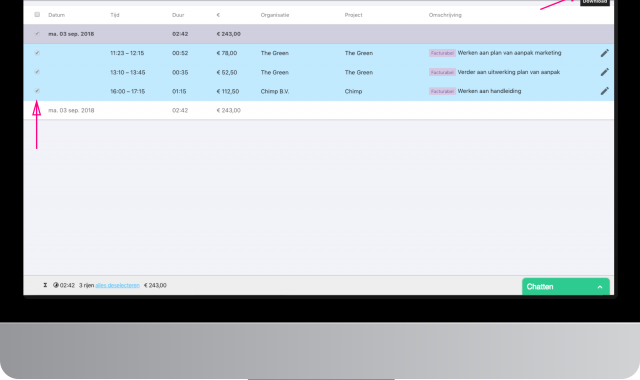This screenshot has height=380, width=640.
Task: Expand the Chatten widget chevron
Action: [600, 287]
